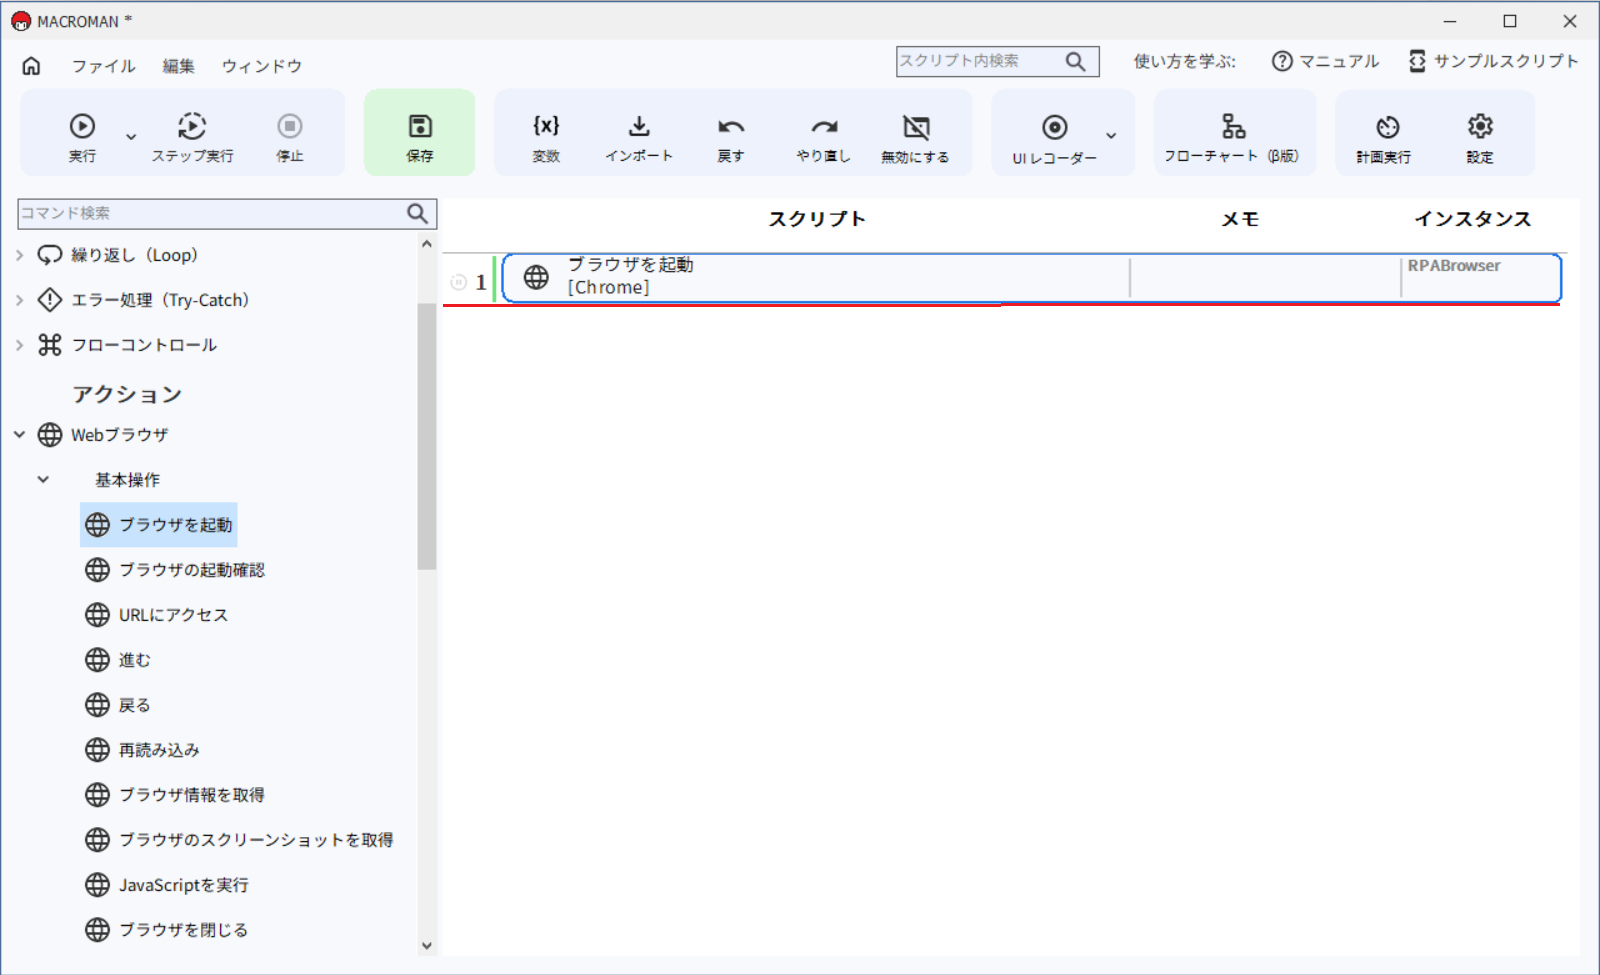The image size is (1600, 975).
Task: Click the アクション section heading
Action: click(127, 394)
